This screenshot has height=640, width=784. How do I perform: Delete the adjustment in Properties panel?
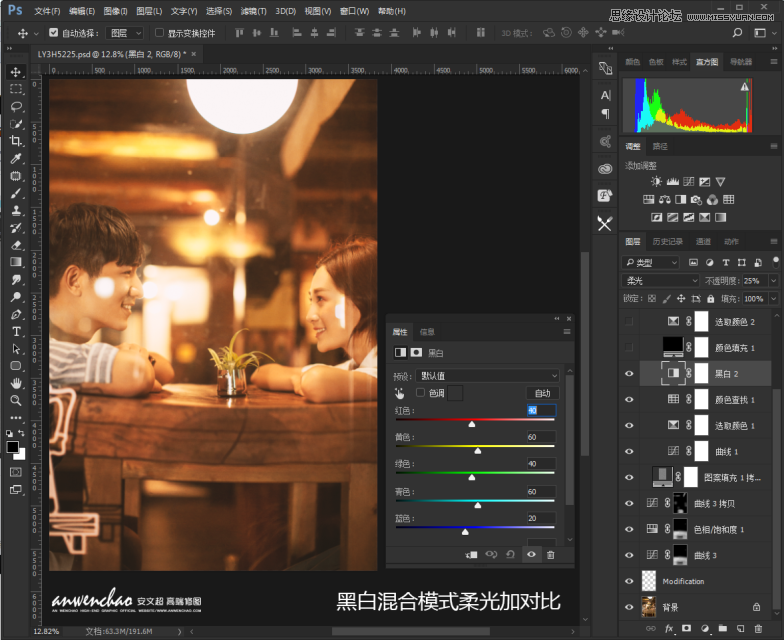[x=550, y=554]
